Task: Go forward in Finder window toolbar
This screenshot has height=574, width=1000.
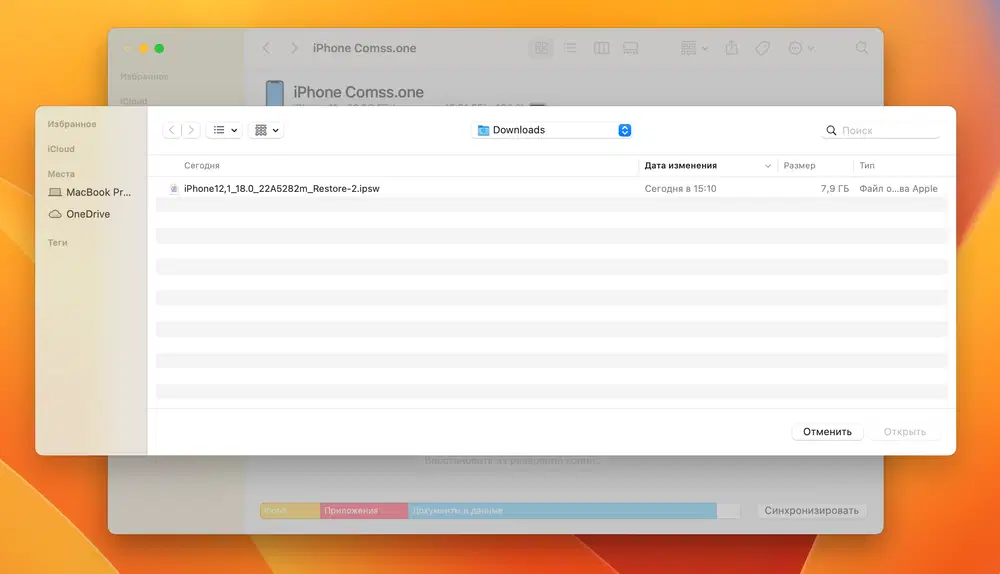Action: point(294,48)
